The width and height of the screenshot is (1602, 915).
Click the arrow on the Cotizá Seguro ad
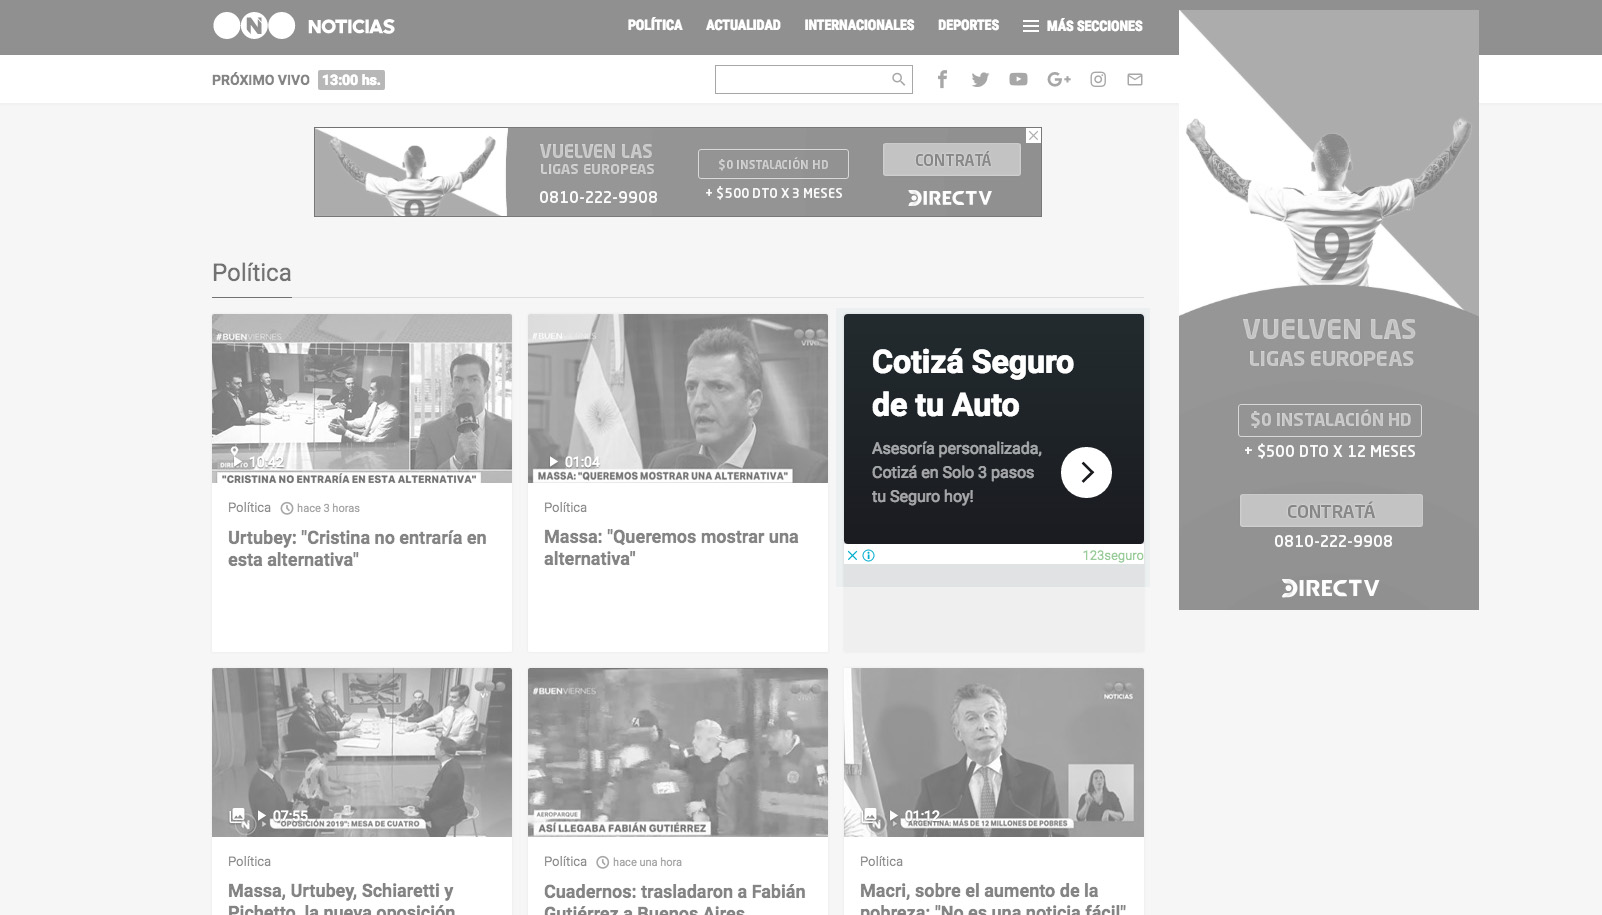(x=1086, y=472)
